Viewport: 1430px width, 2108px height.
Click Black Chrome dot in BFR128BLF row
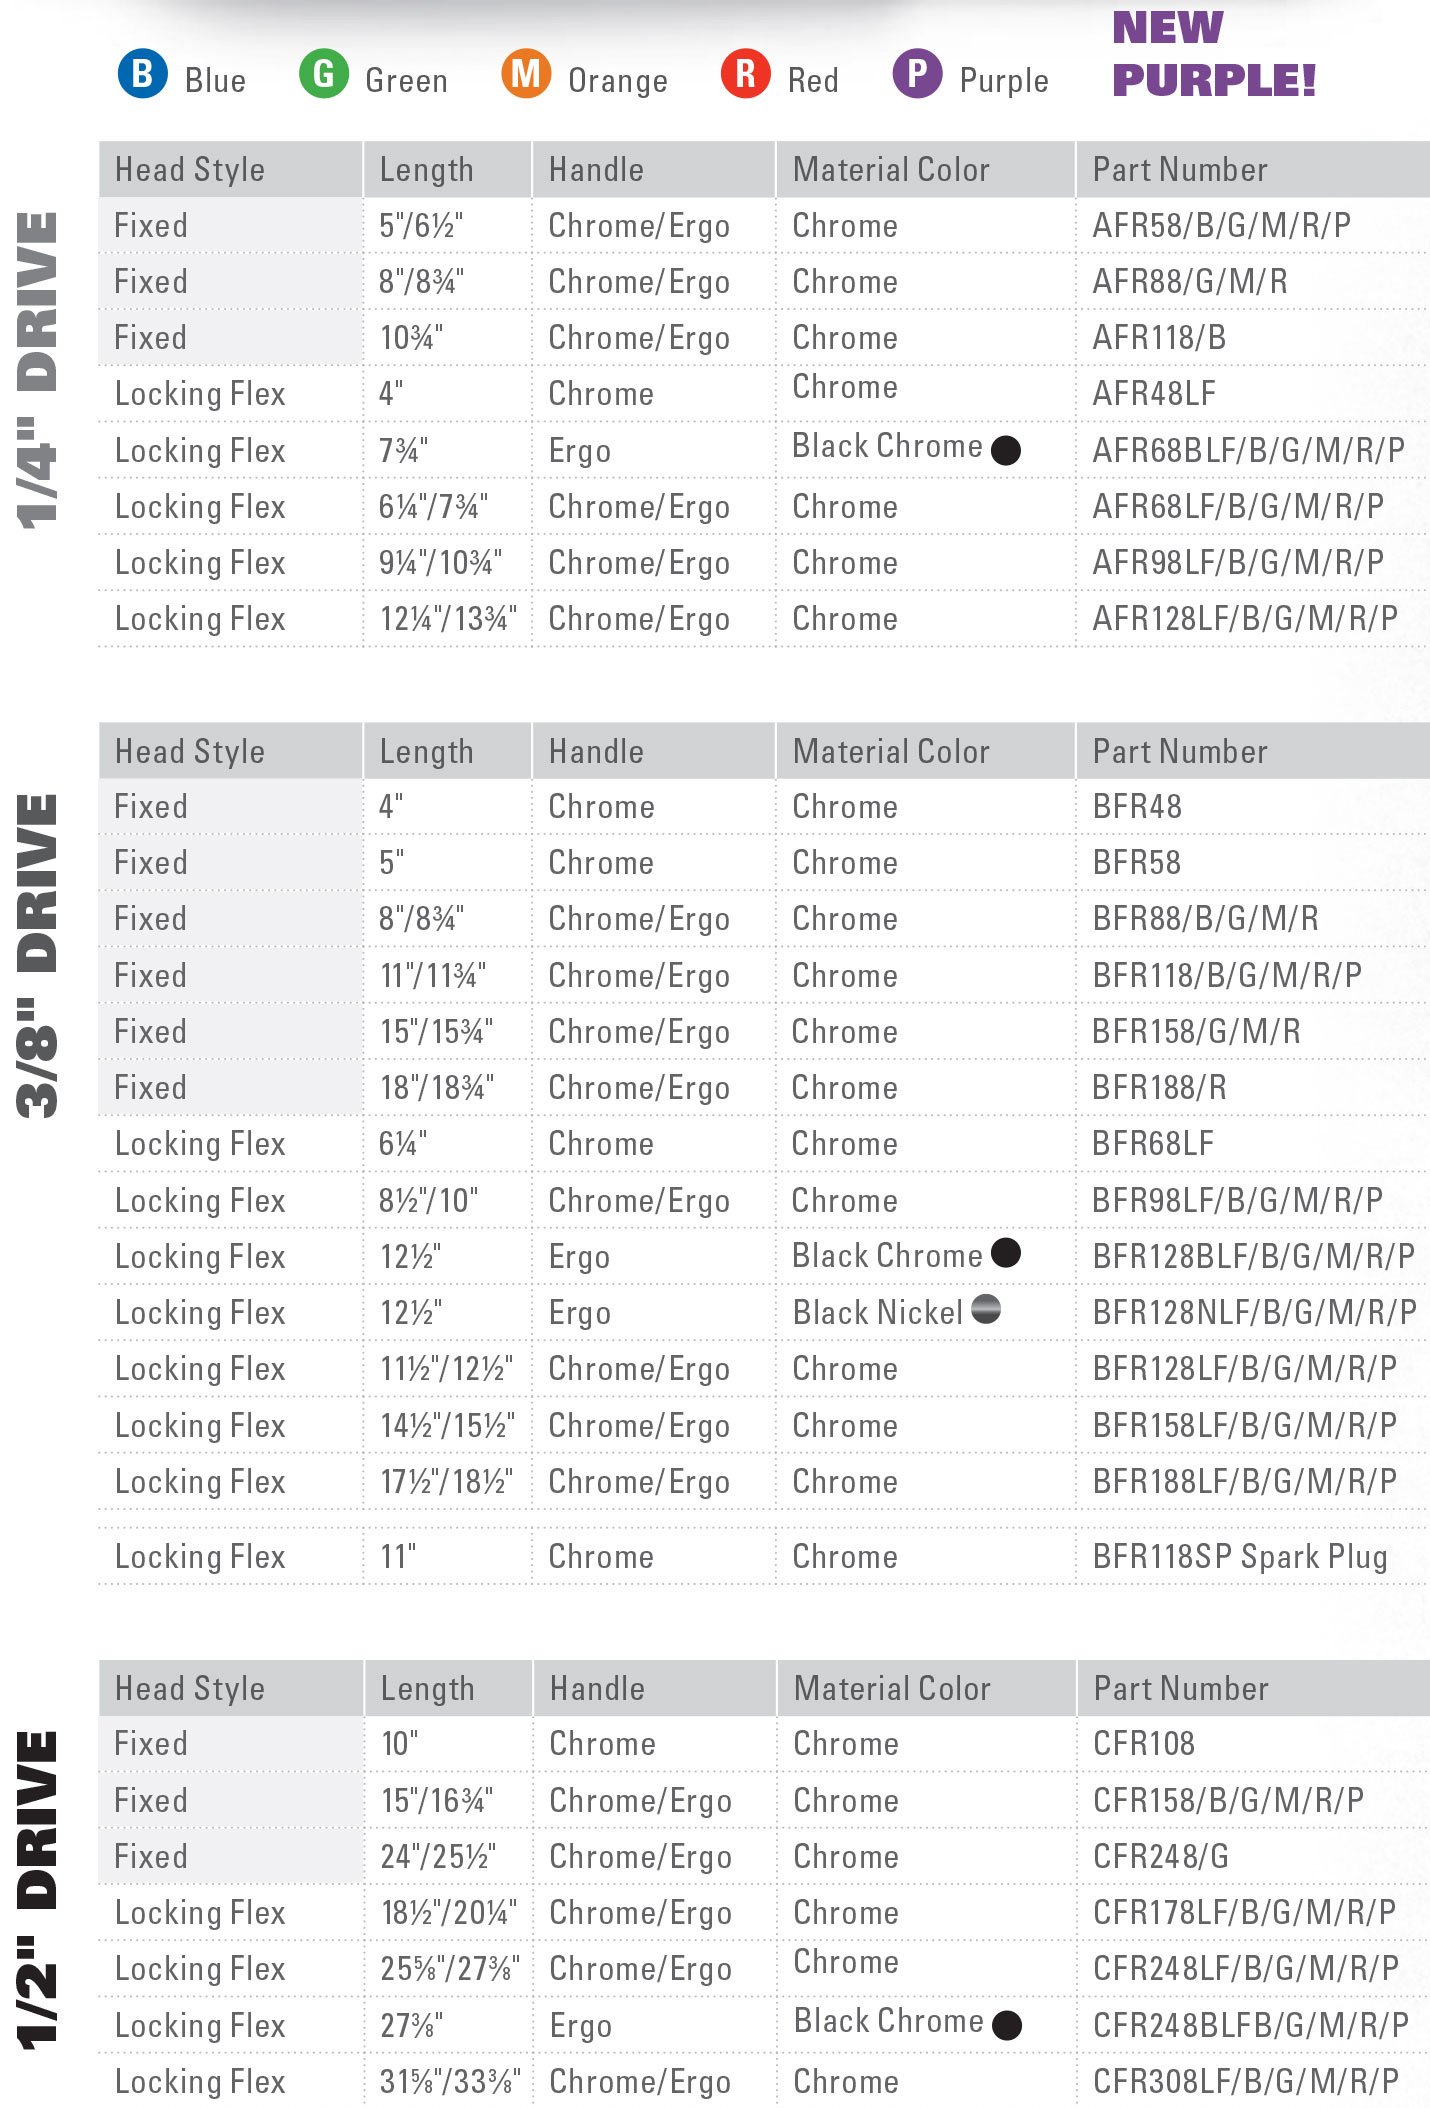click(x=1005, y=1253)
